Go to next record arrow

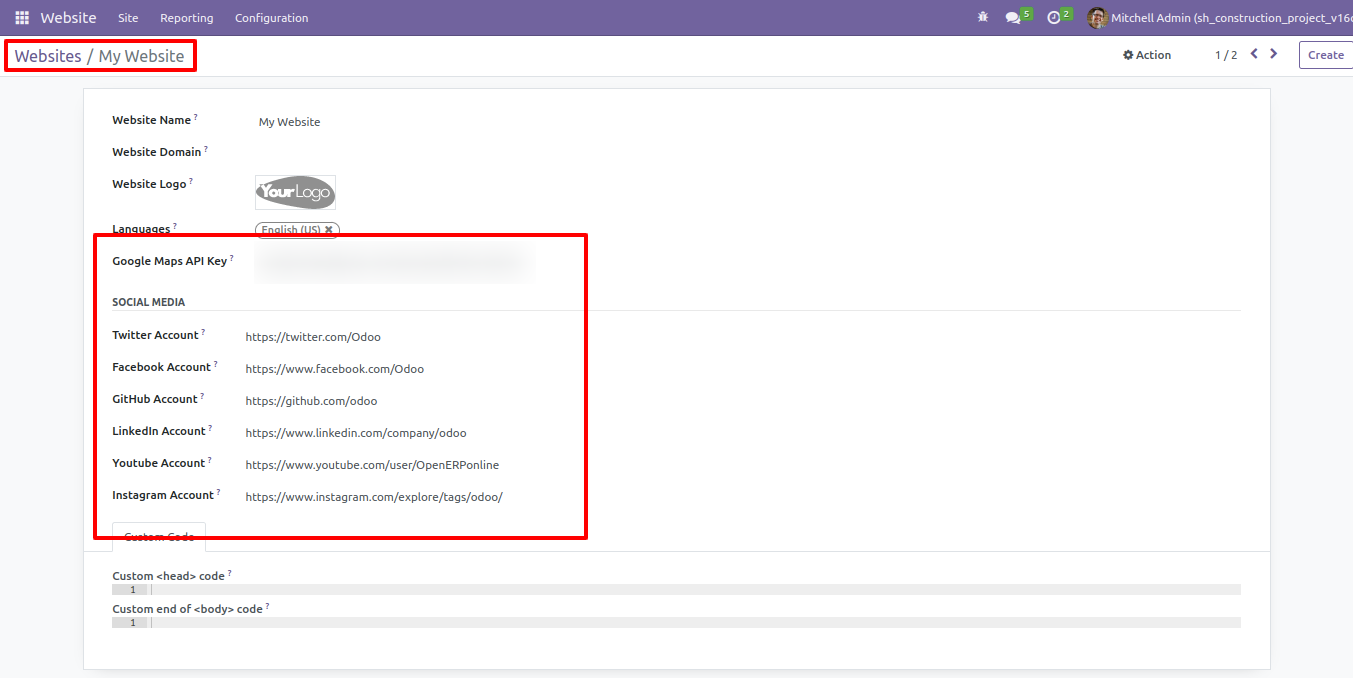click(1273, 54)
